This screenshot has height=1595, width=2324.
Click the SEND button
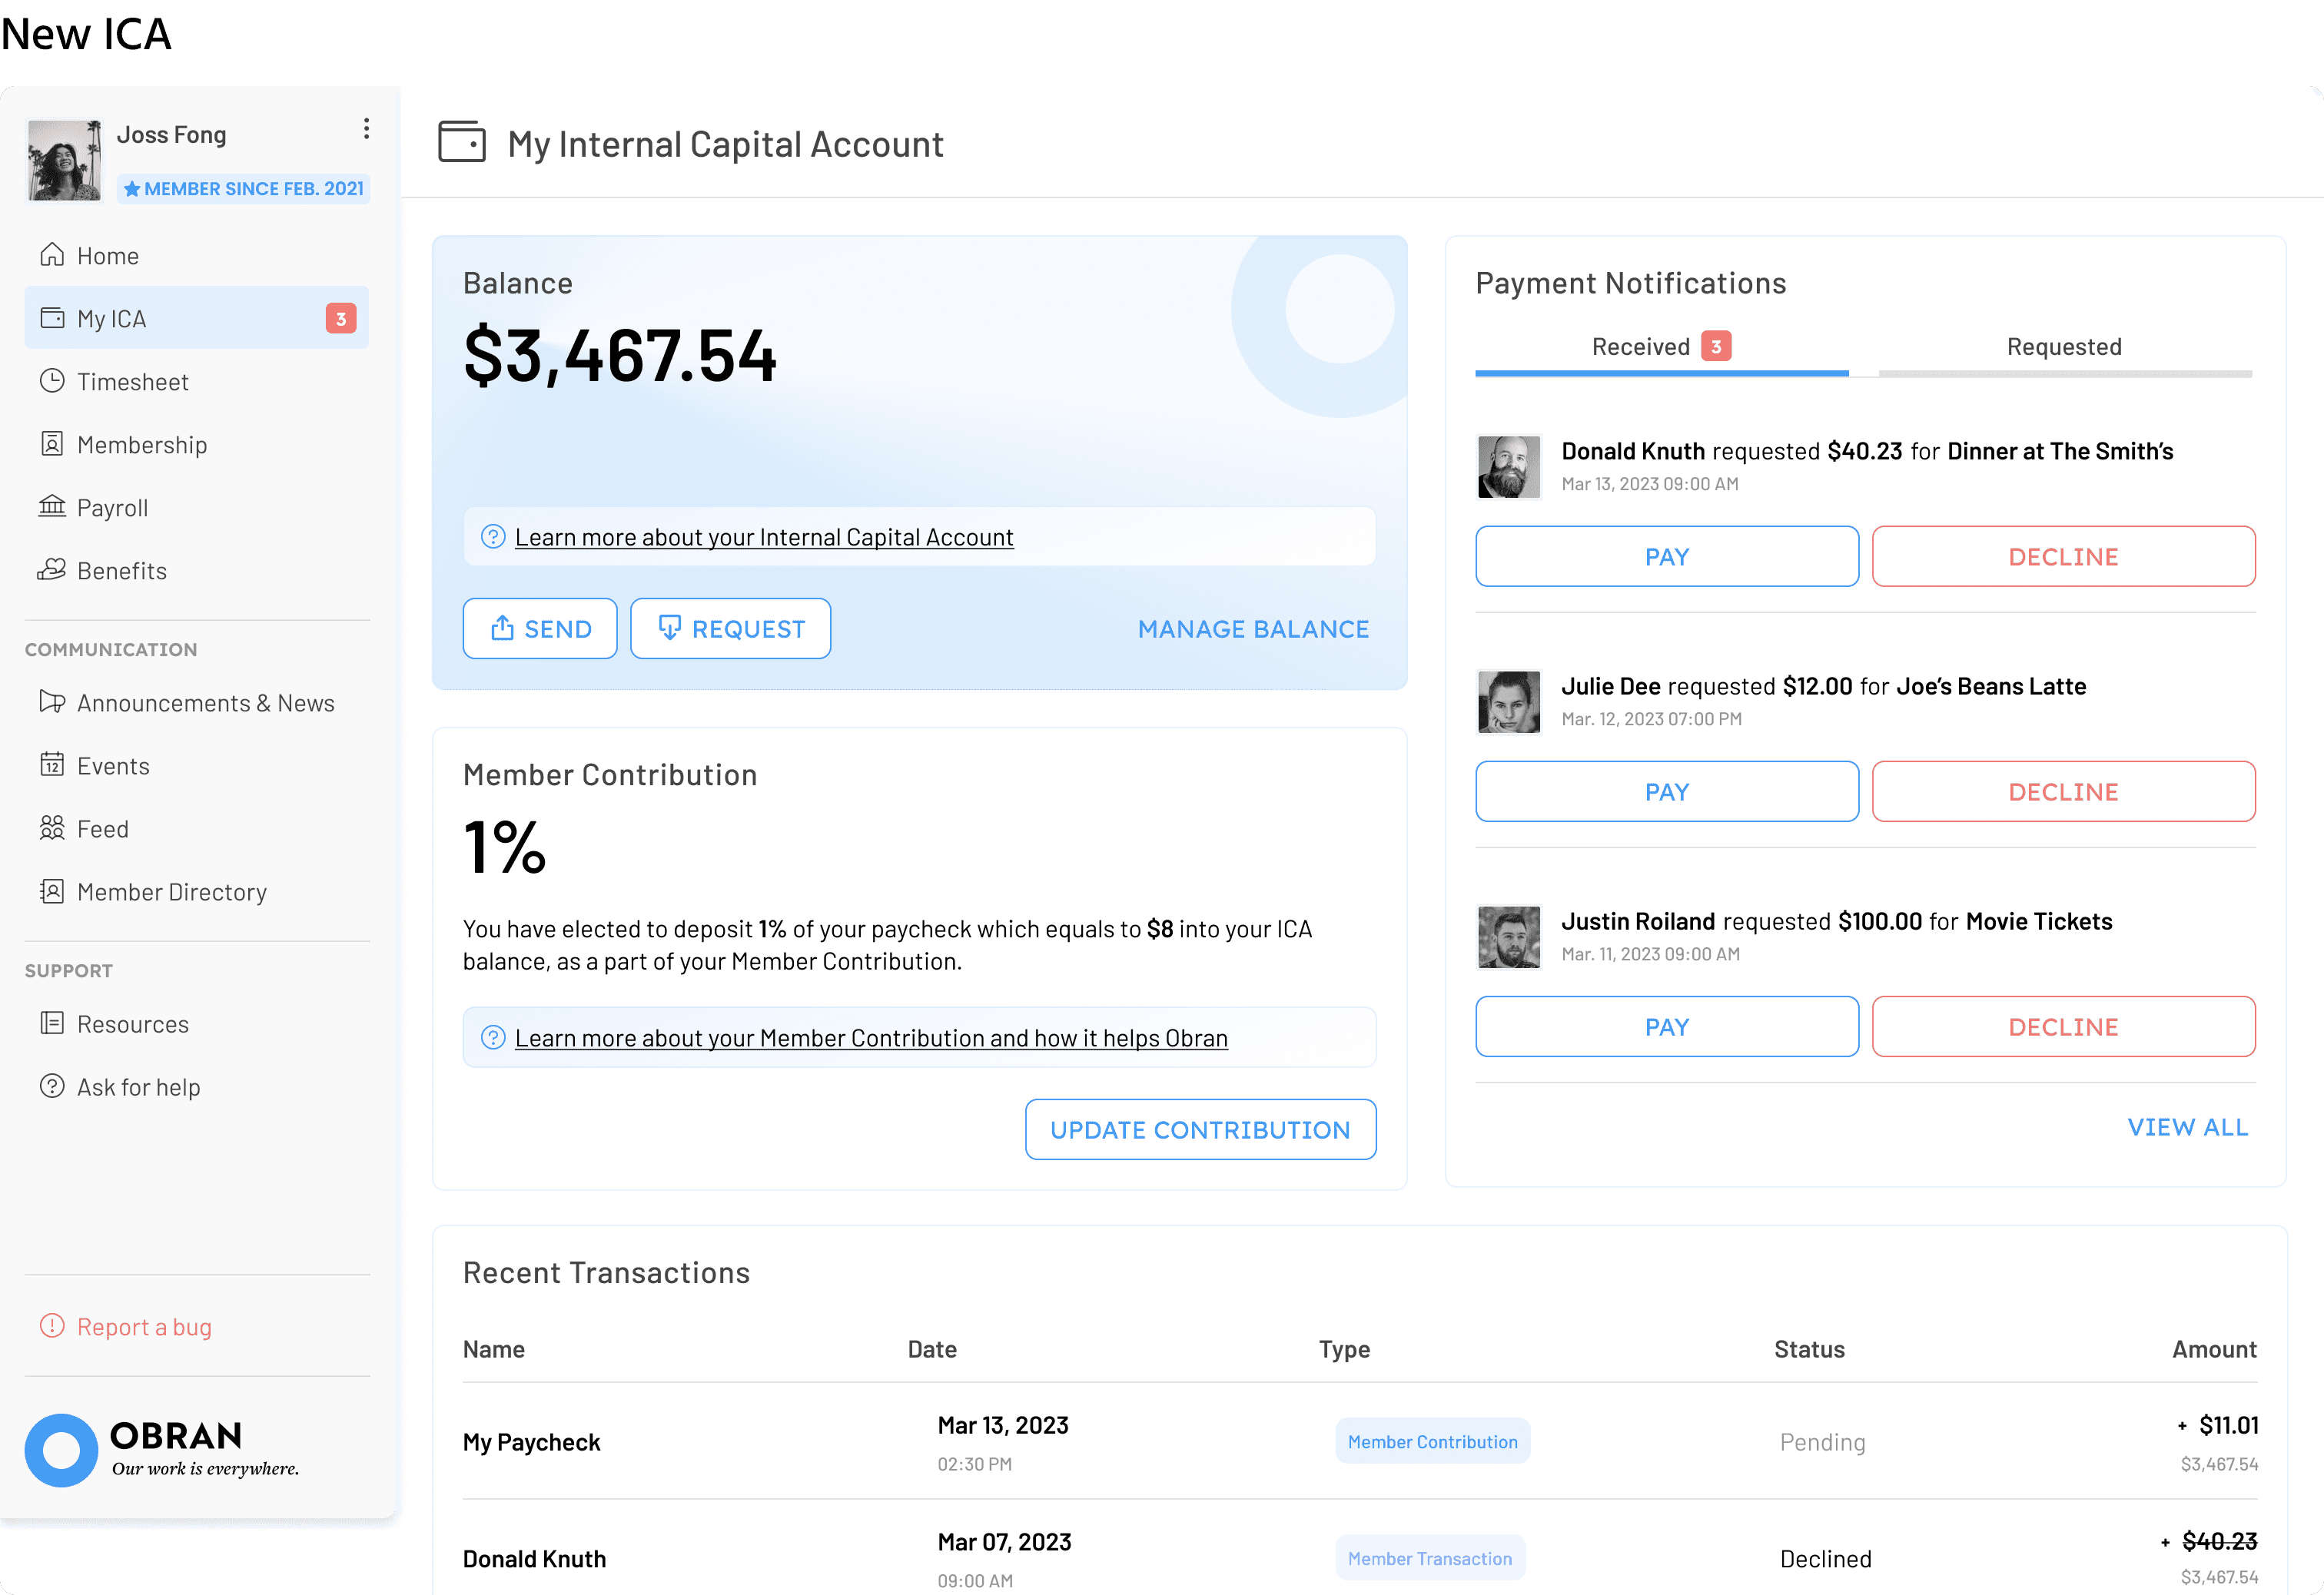click(x=540, y=629)
